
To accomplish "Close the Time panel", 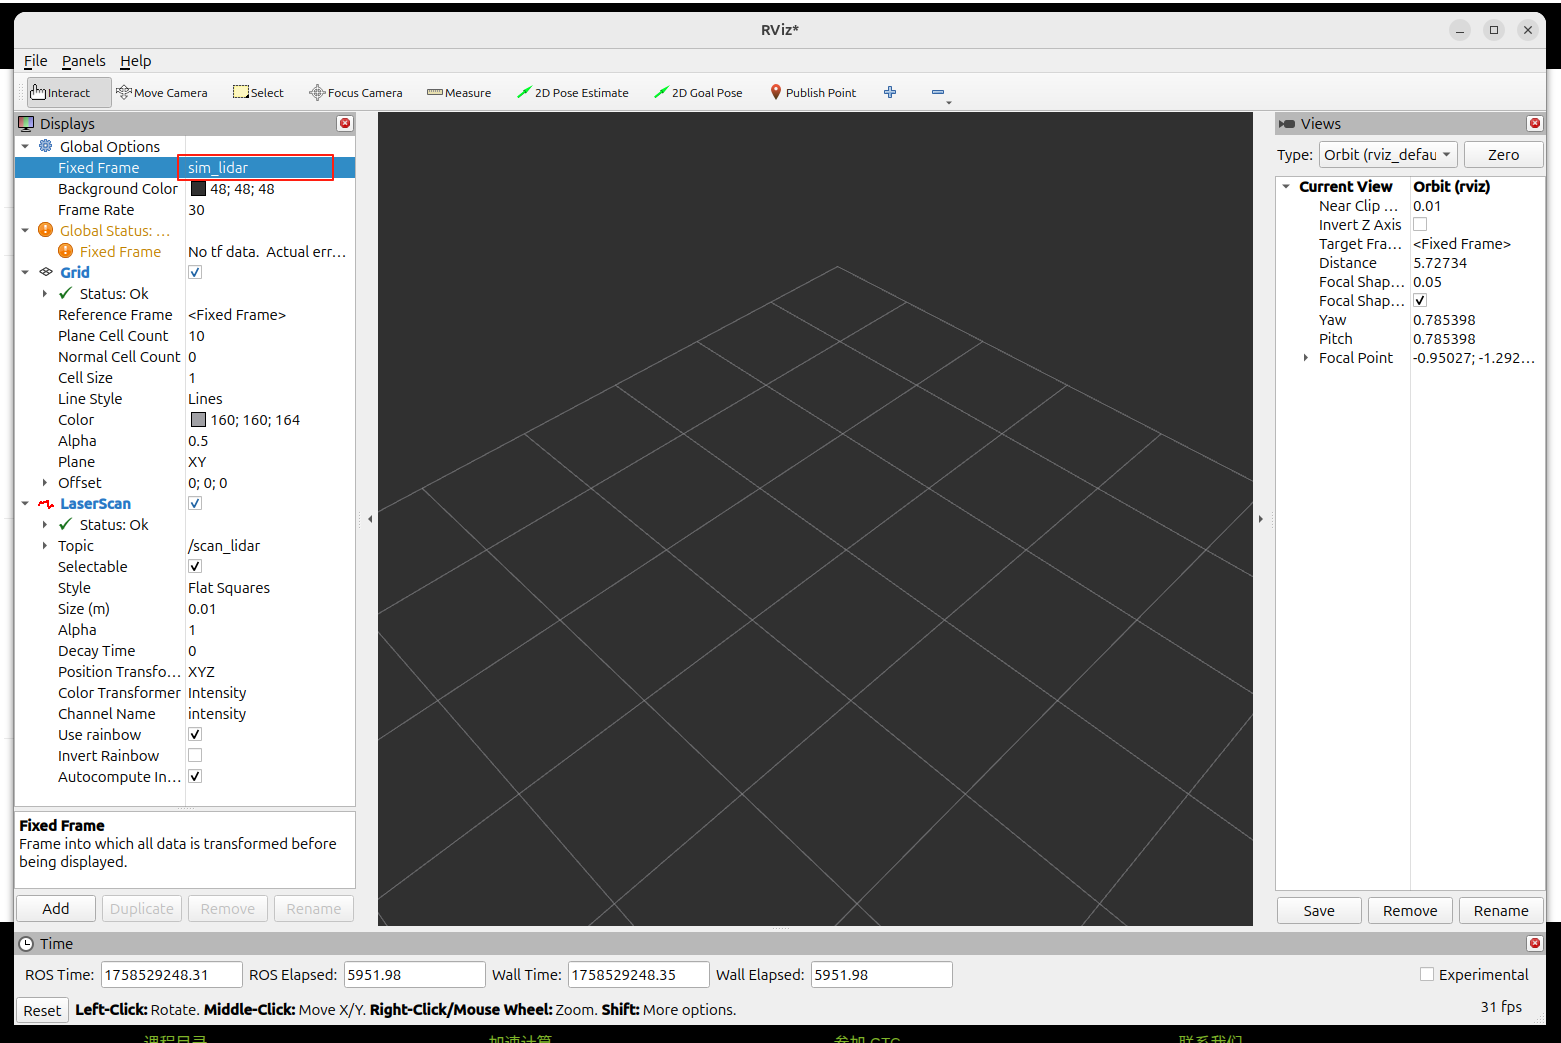I will coord(1535,943).
